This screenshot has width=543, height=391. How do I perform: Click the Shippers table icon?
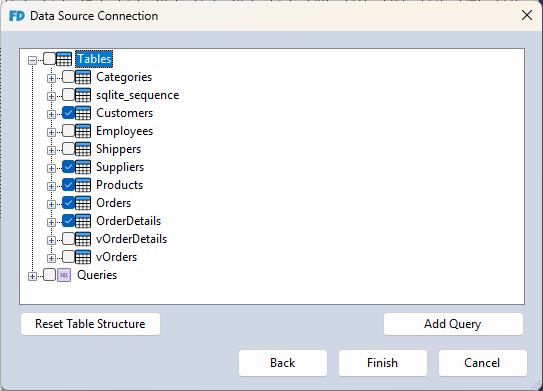click(x=83, y=149)
